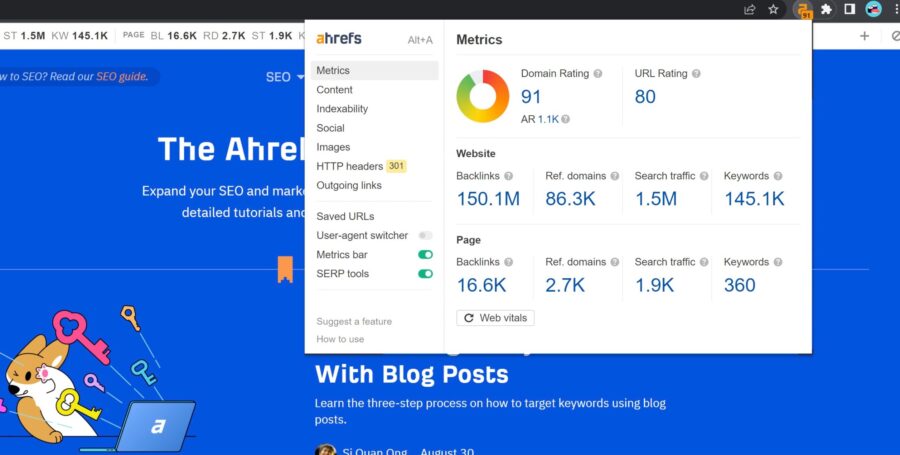Click help icon next to Website Keywords

(x=778, y=176)
